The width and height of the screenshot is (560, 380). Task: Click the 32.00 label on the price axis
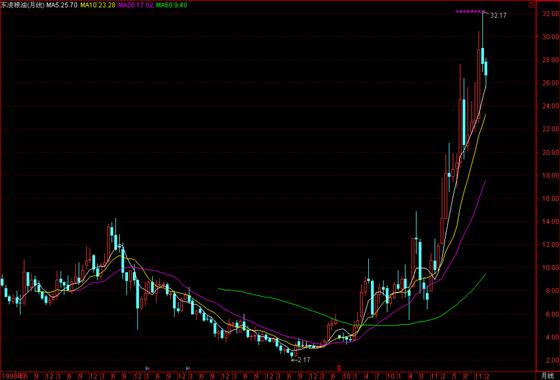550,14
